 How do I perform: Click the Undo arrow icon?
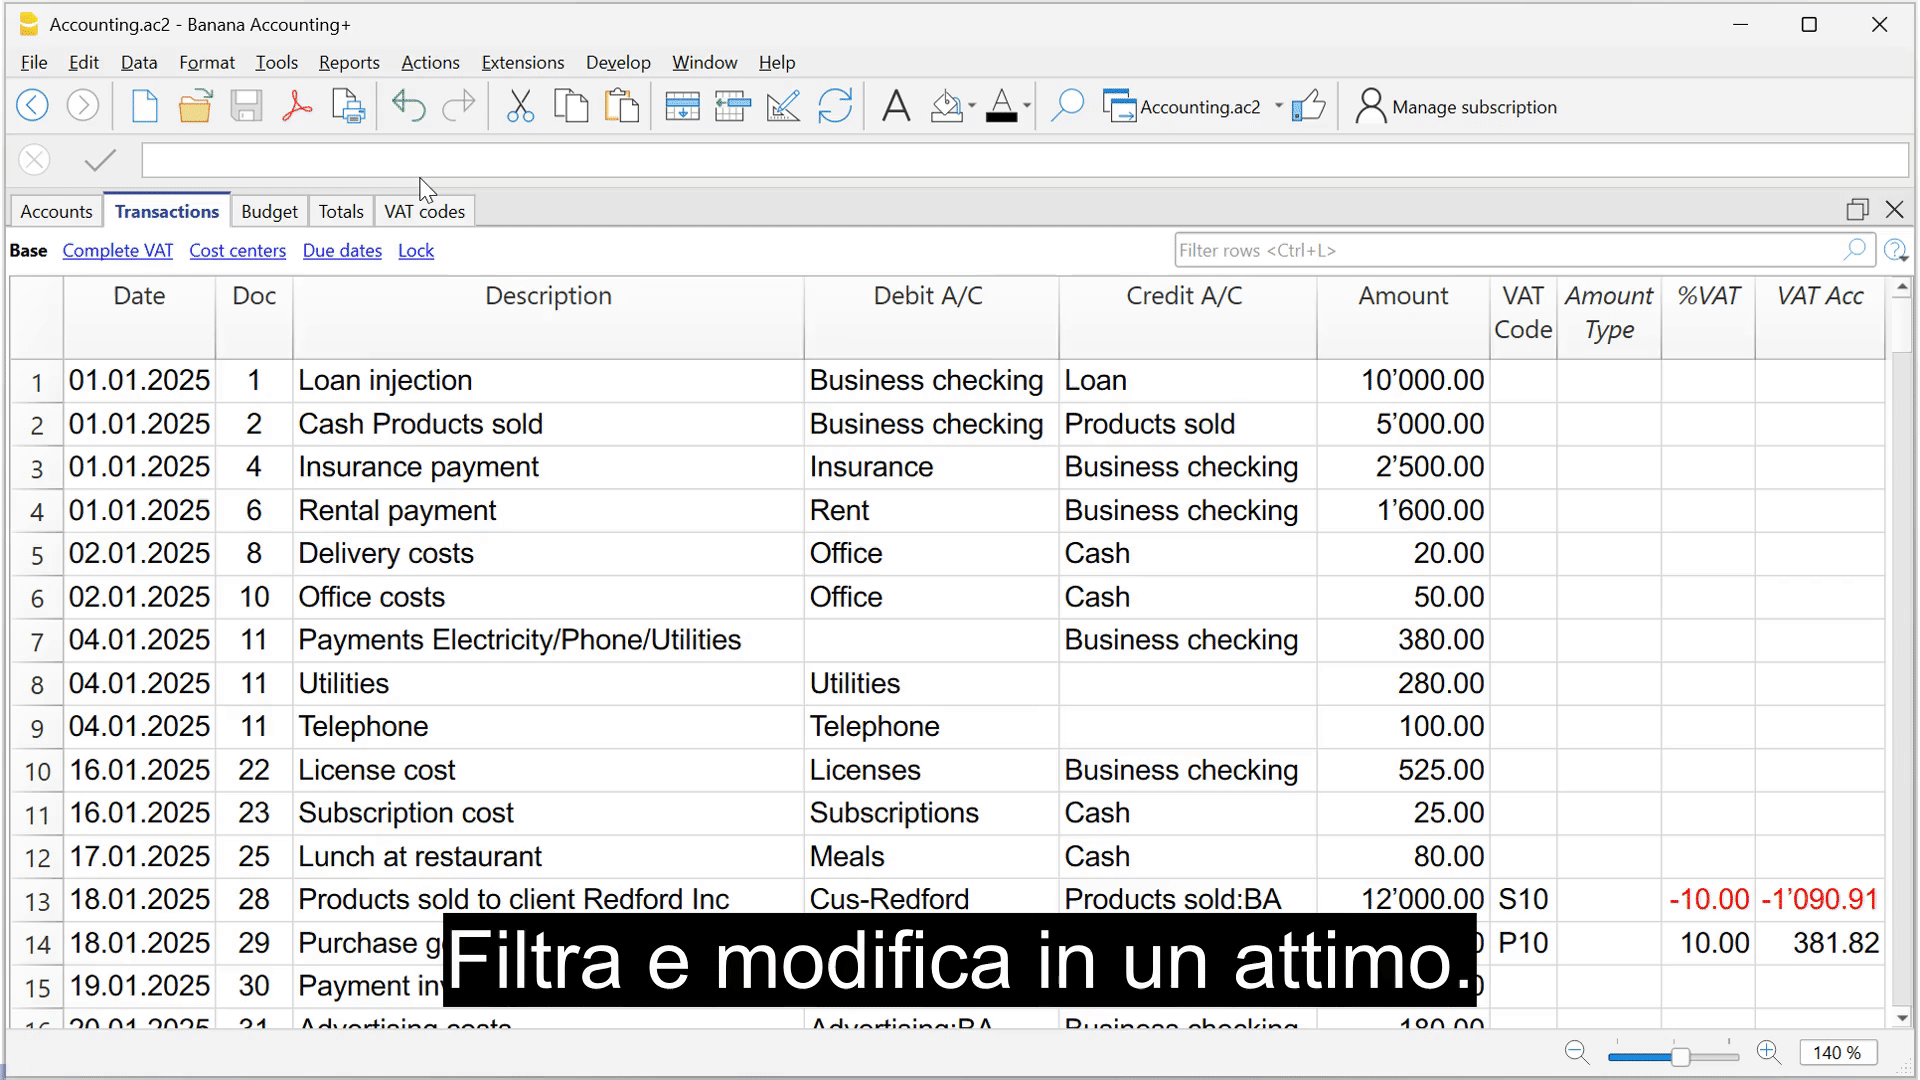(408, 106)
